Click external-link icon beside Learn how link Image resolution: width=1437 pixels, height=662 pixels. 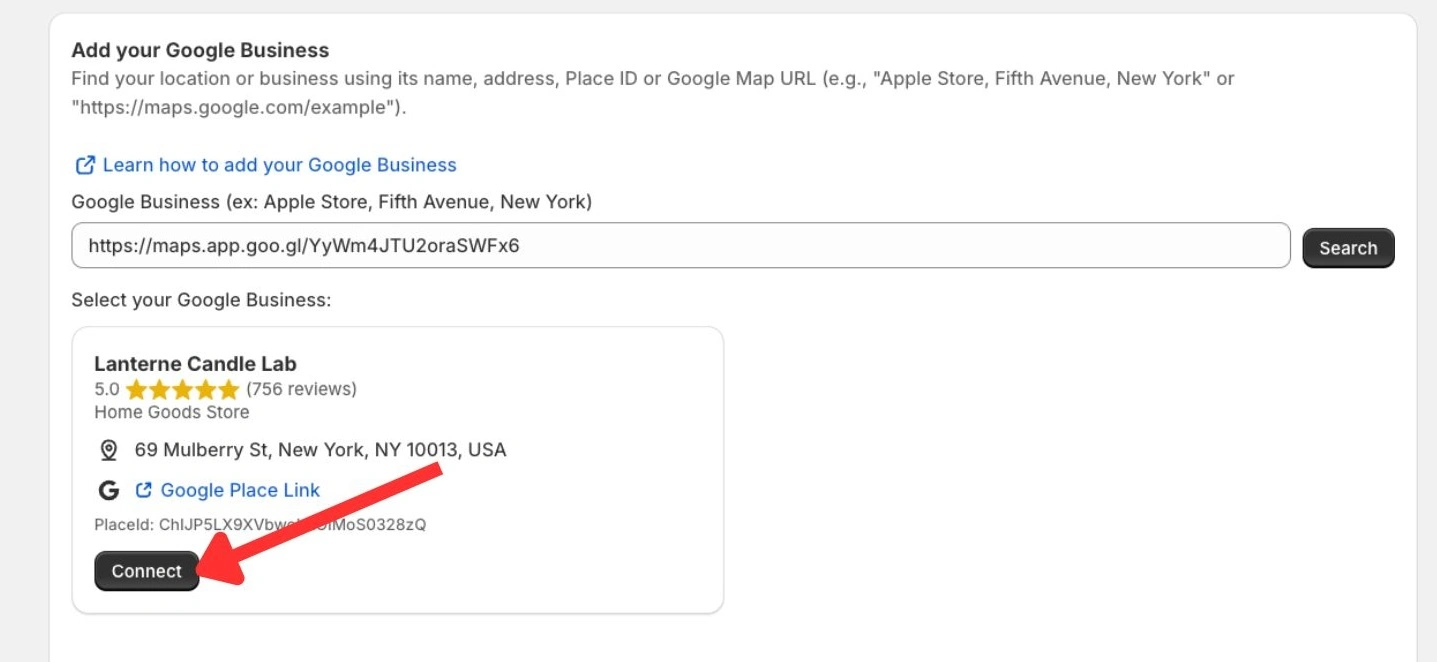[x=86, y=165]
